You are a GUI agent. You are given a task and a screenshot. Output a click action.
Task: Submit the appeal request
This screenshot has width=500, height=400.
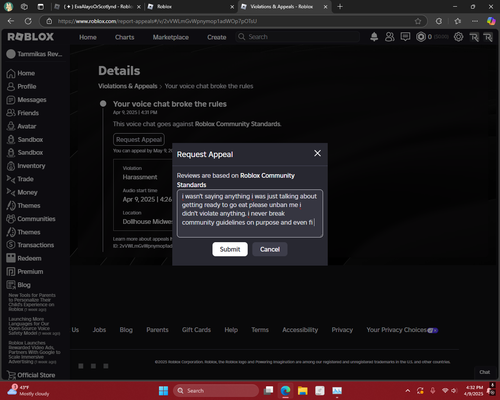(x=230, y=249)
